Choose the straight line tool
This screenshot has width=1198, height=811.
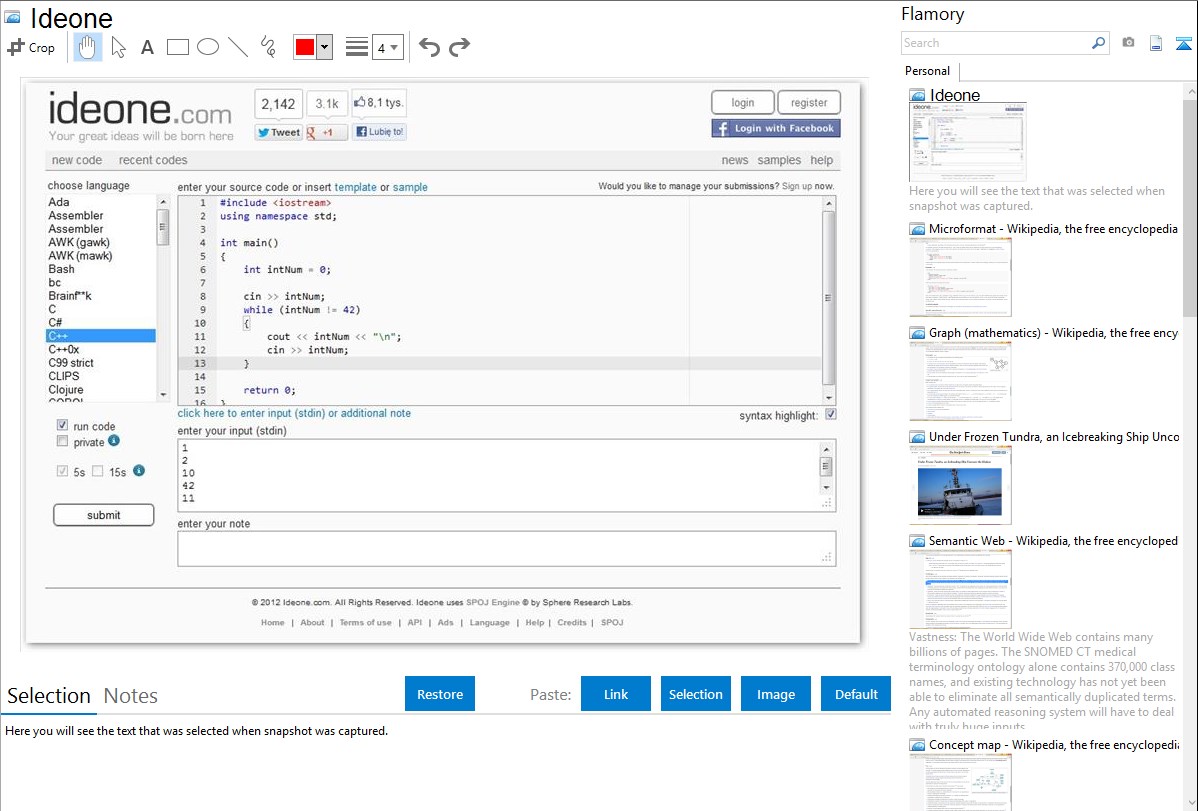(x=238, y=47)
